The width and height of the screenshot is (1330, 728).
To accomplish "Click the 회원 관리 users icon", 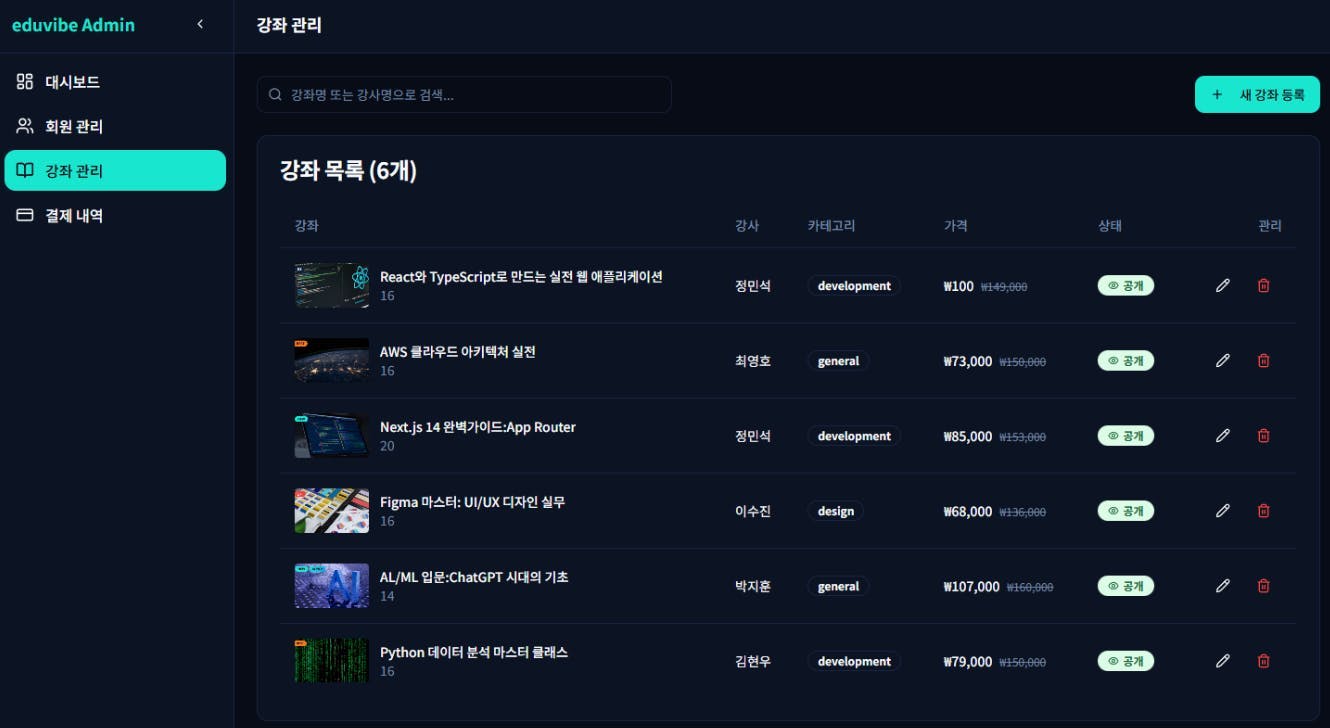I will (25, 126).
